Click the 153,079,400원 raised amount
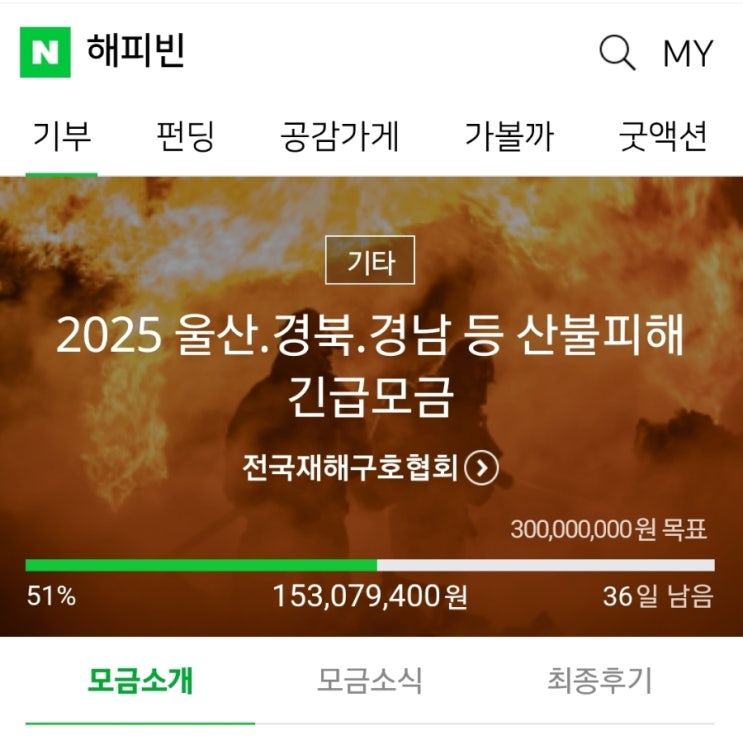Viewport: 743px width, 740px height. pos(370,596)
